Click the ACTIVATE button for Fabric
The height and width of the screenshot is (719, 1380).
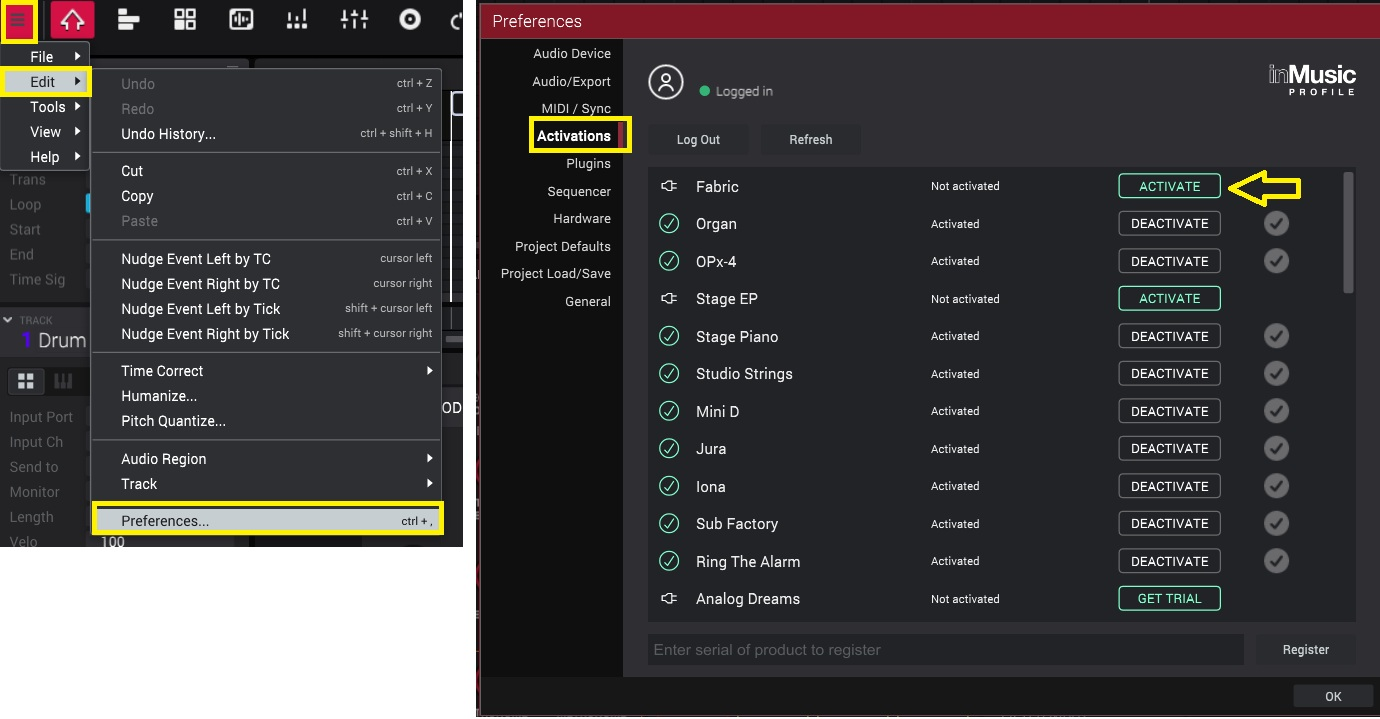click(x=1169, y=186)
